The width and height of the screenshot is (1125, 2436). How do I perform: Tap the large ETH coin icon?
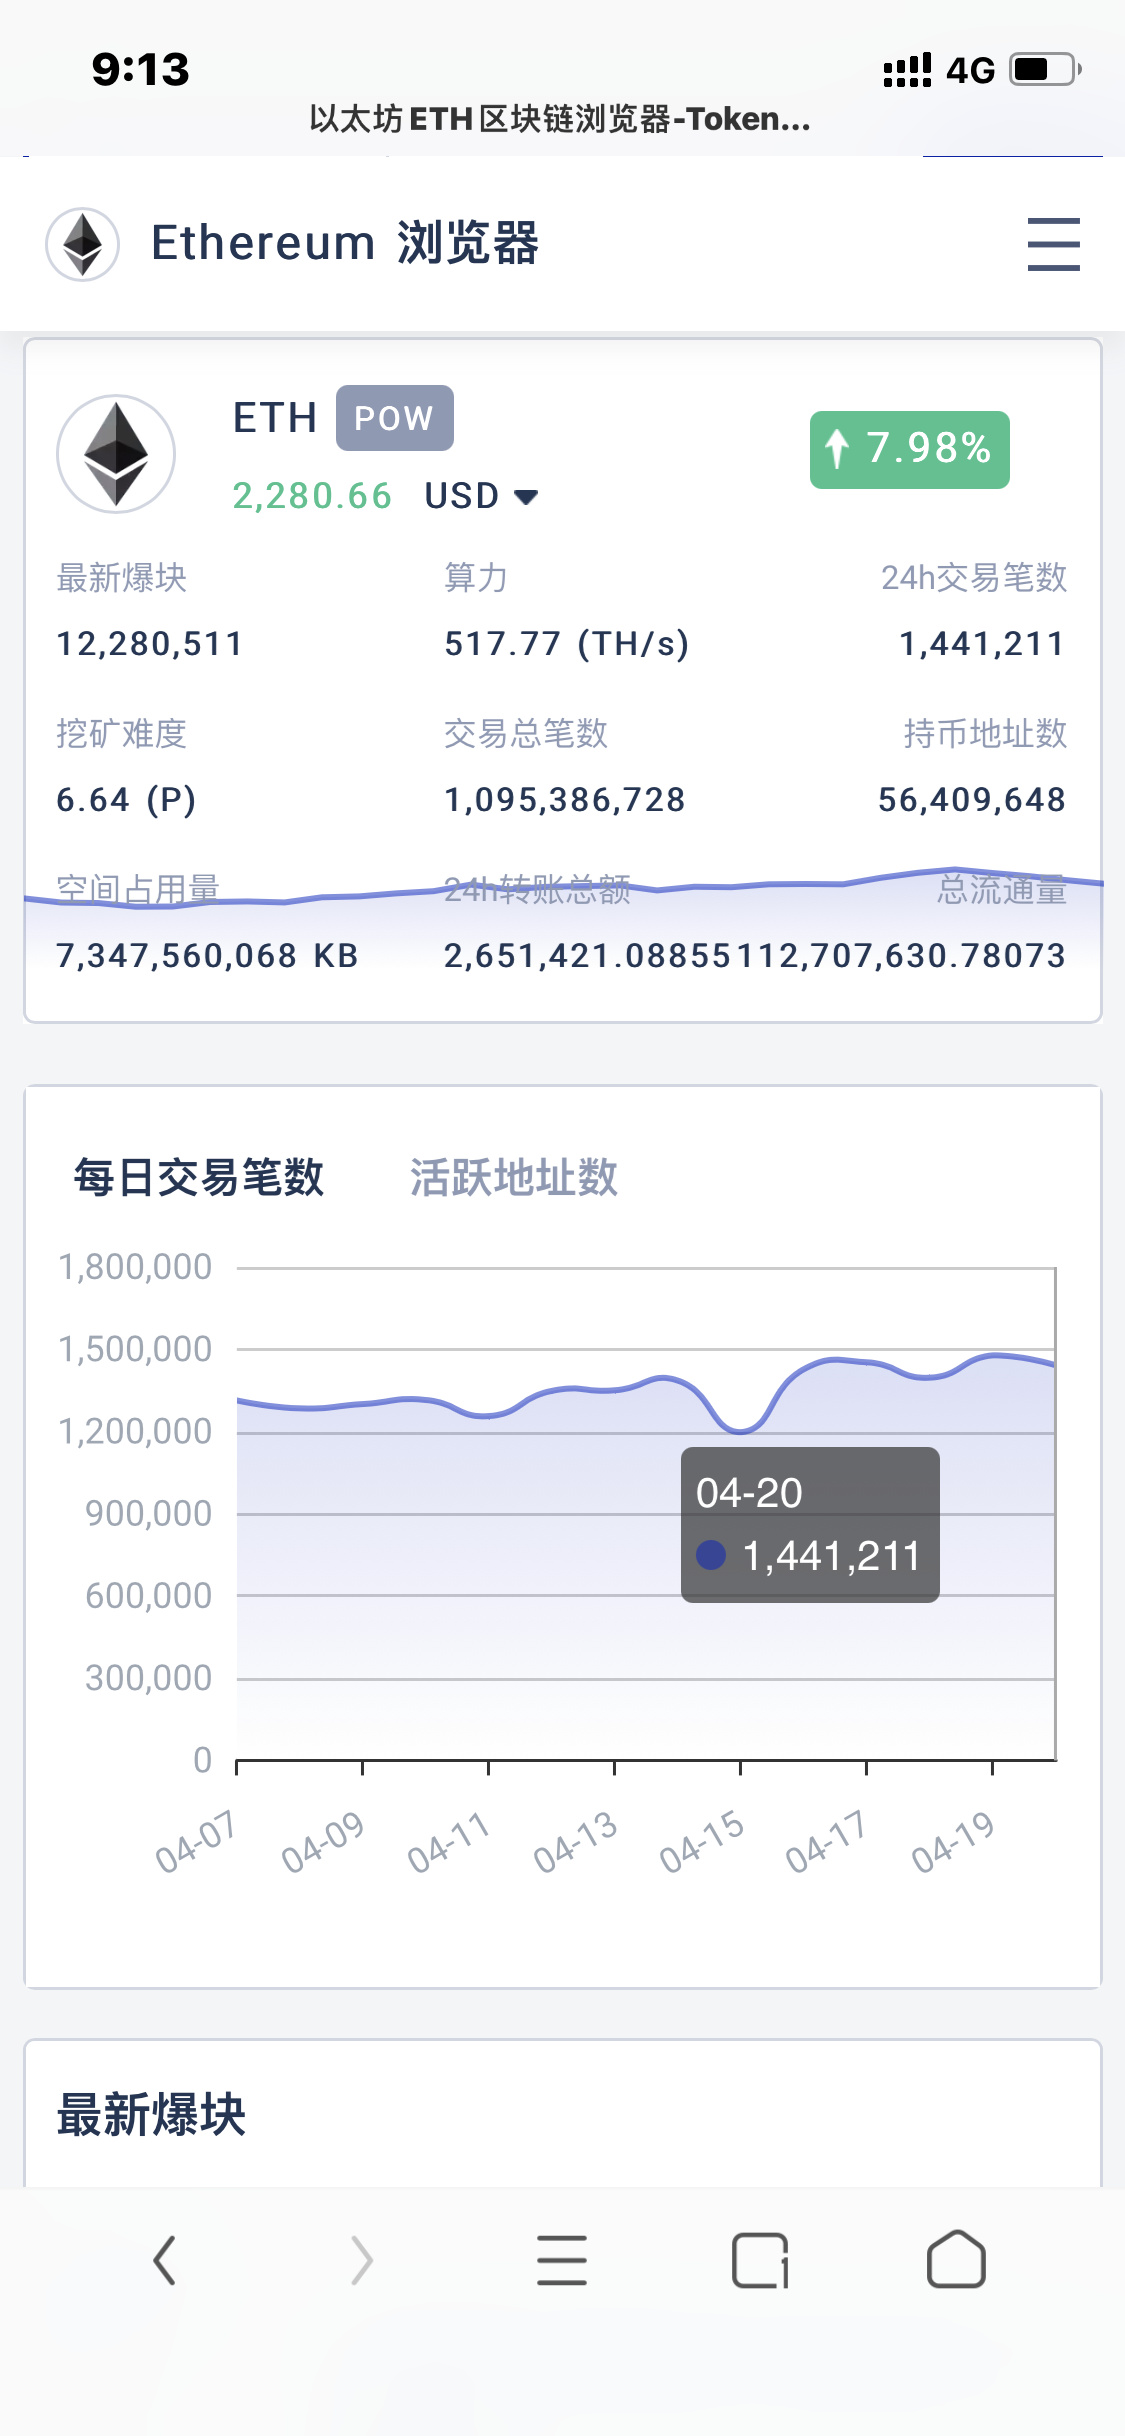[x=116, y=454]
